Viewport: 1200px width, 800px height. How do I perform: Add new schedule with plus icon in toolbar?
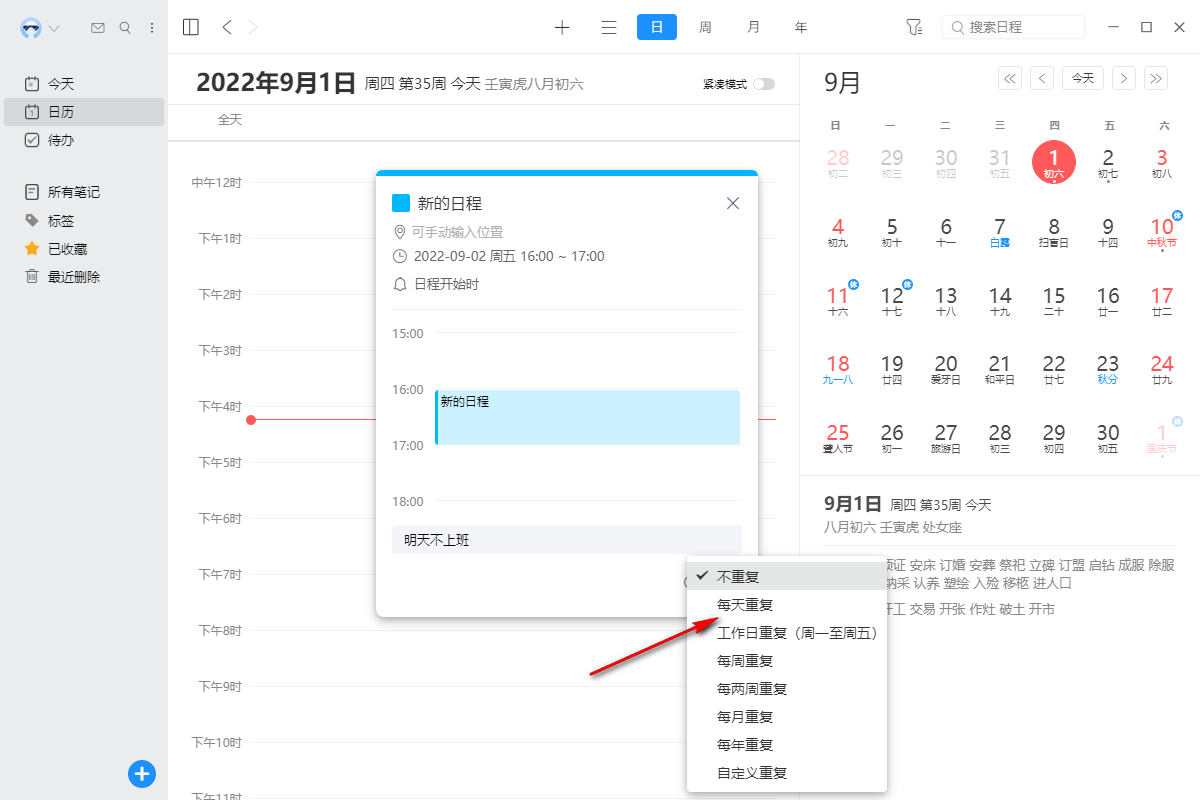coord(562,28)
